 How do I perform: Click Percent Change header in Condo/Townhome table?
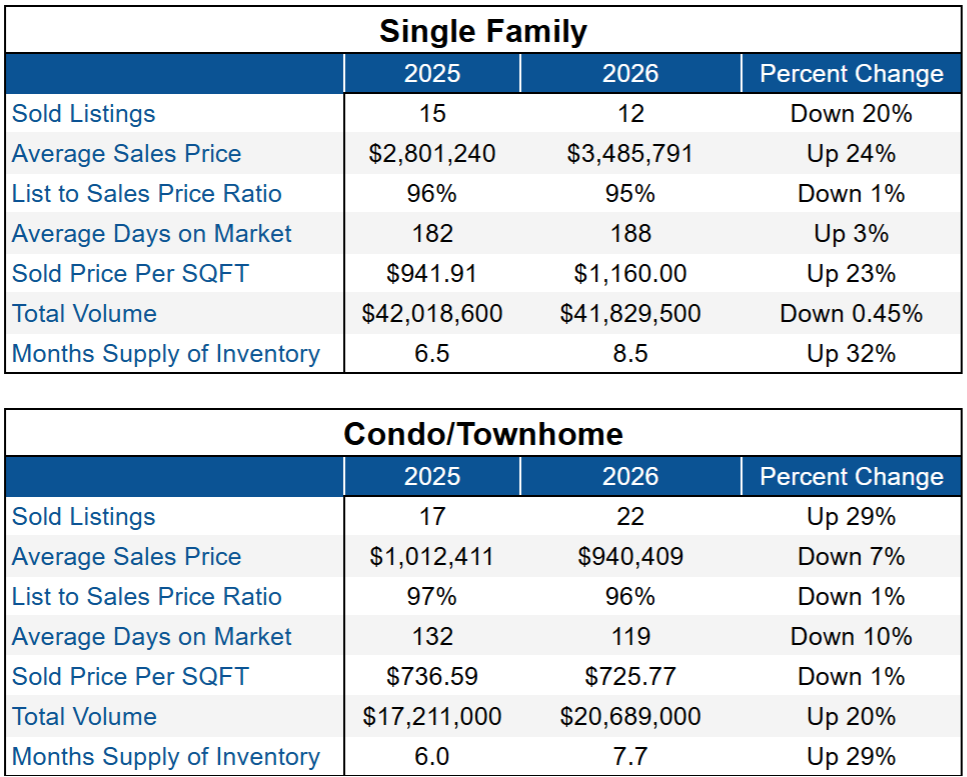851,477
